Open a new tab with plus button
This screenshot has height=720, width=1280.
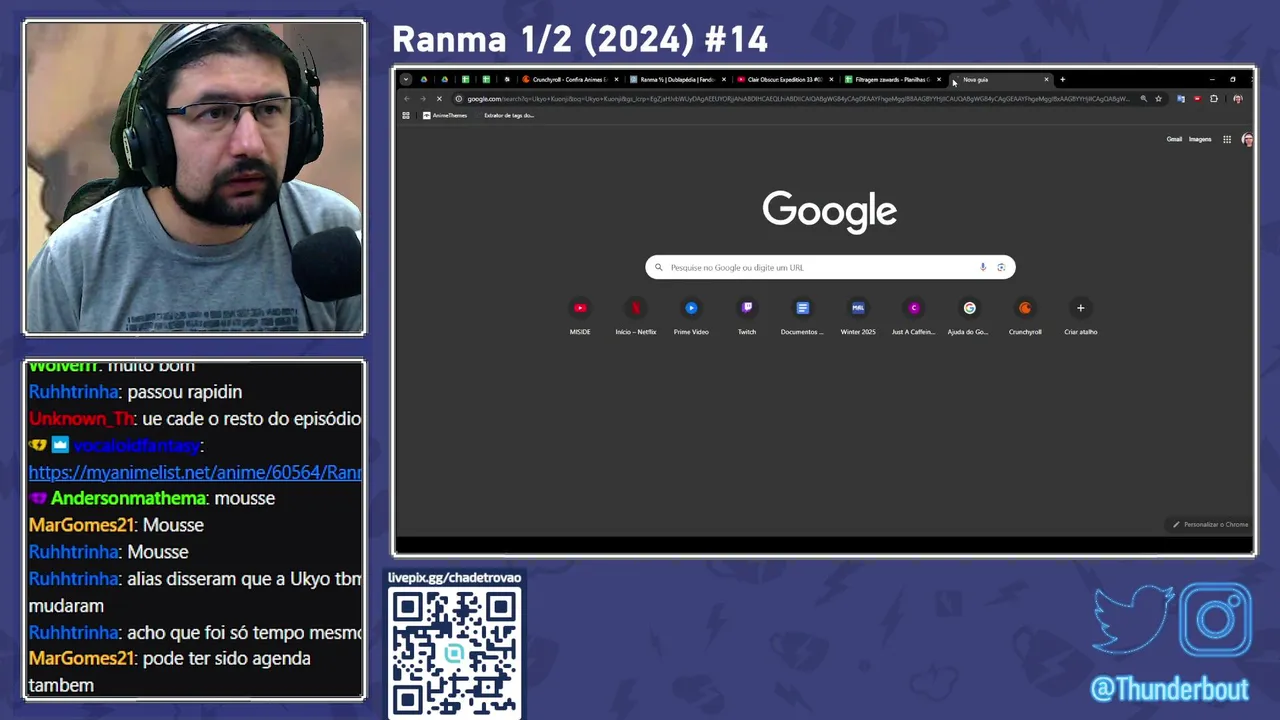[1062, 79]
